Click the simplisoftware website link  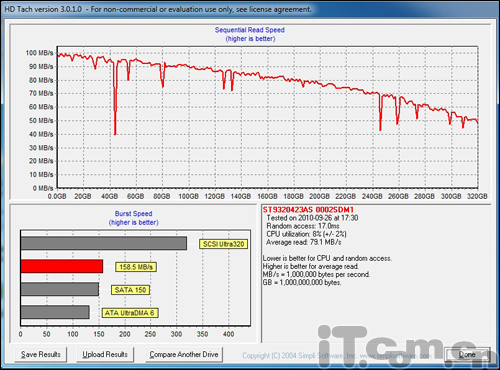(395, 356)
